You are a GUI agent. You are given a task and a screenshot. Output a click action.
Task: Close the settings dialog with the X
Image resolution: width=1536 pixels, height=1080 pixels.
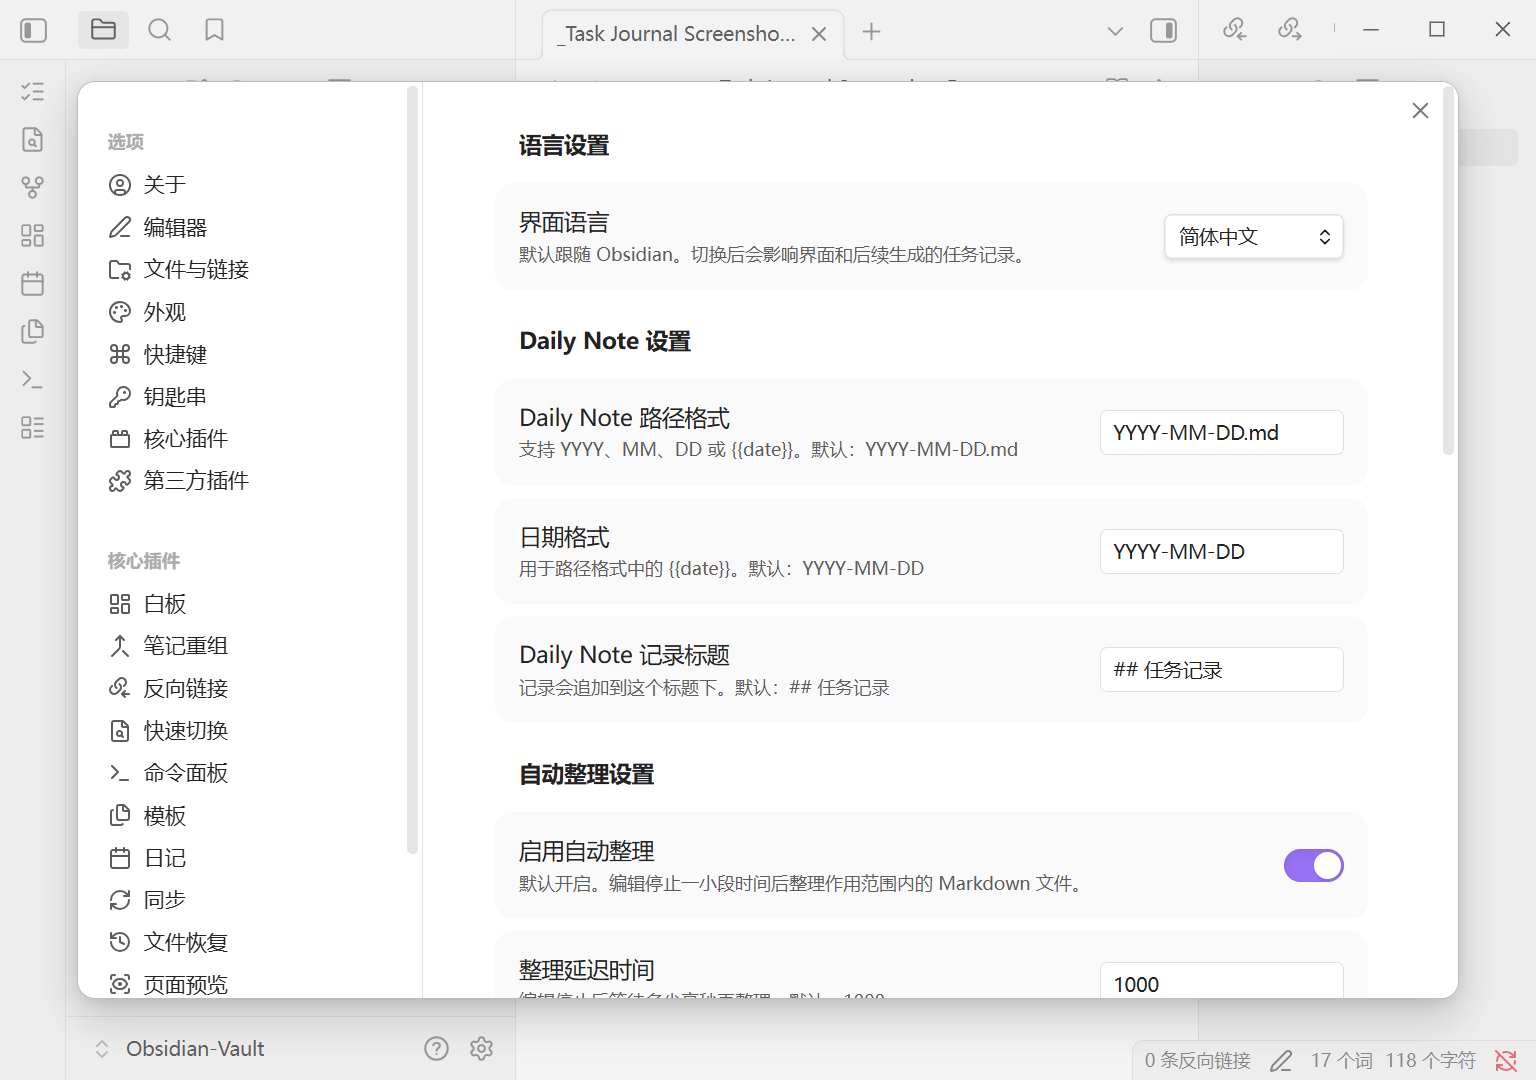tap(1420, 111)
